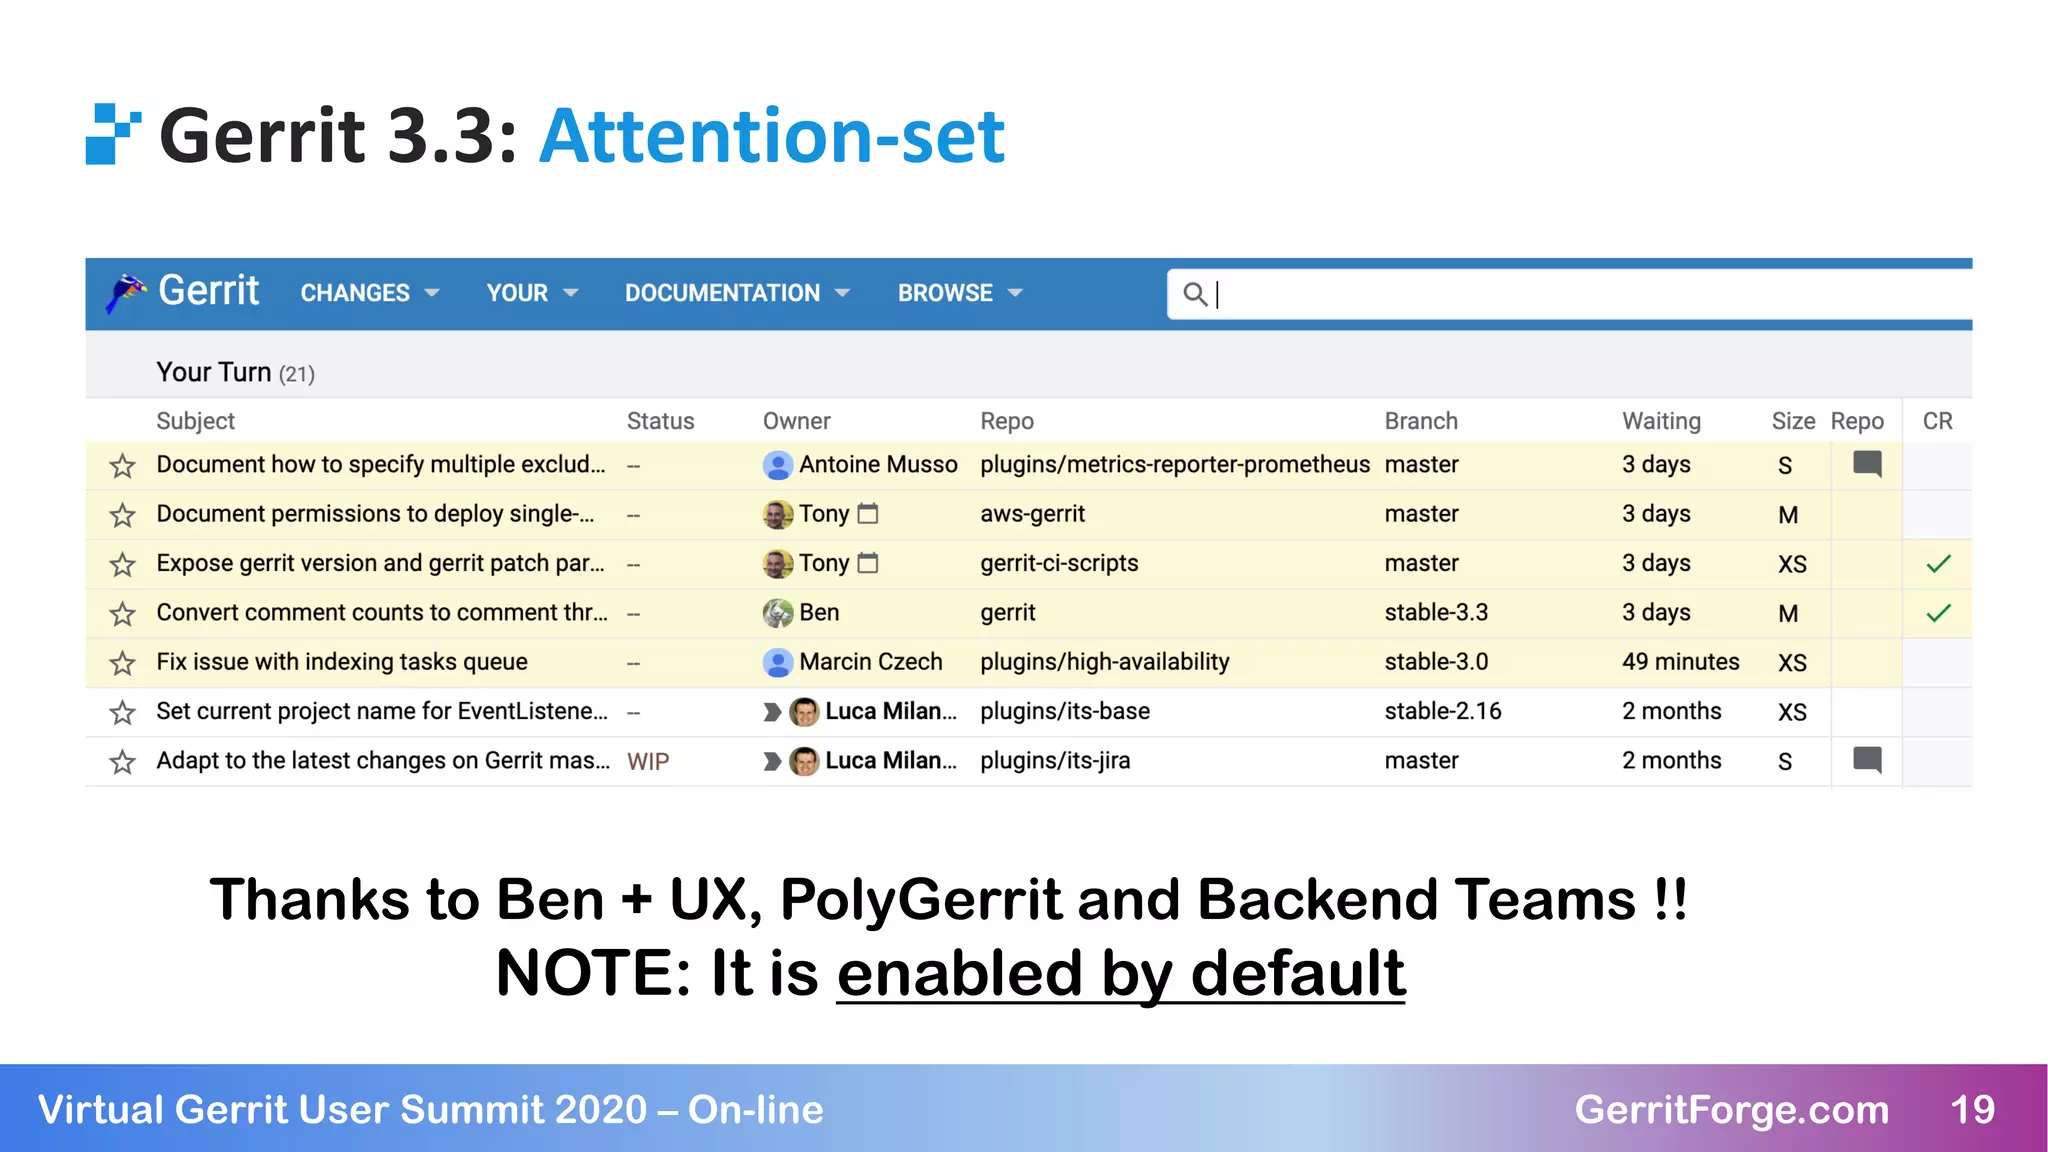This screenshot has width=2048, height=1152.
Task: Click the Gerrit bird logo icon
Action: click(x=127, y=292)
